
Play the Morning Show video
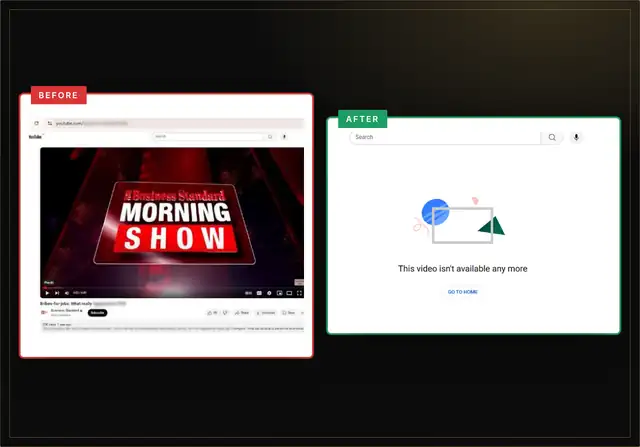(47, 293)
